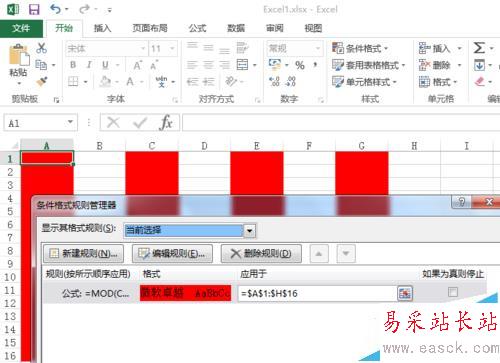Open the AutoSum sigma function

(479, 48)
